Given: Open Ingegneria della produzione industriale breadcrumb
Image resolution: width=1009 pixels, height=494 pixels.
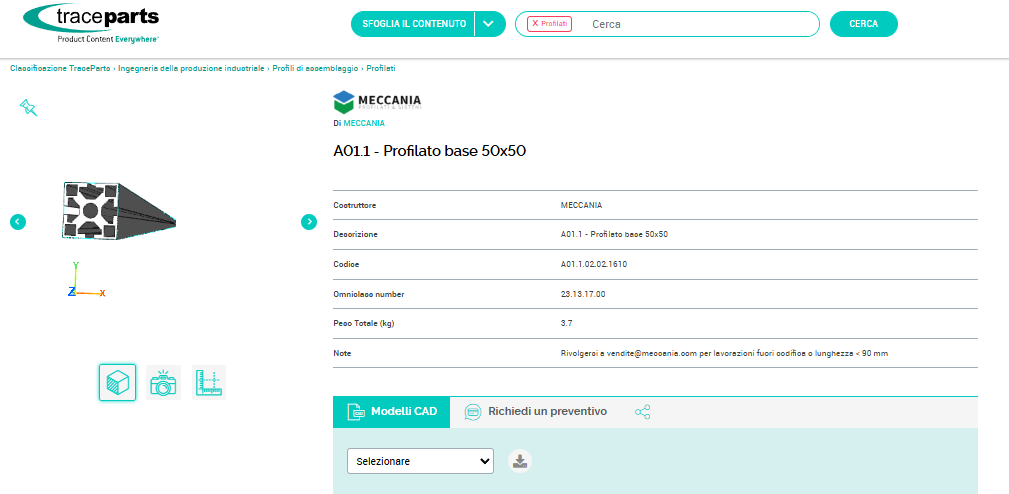Looking at the screenshot, I should coord(191,68).
